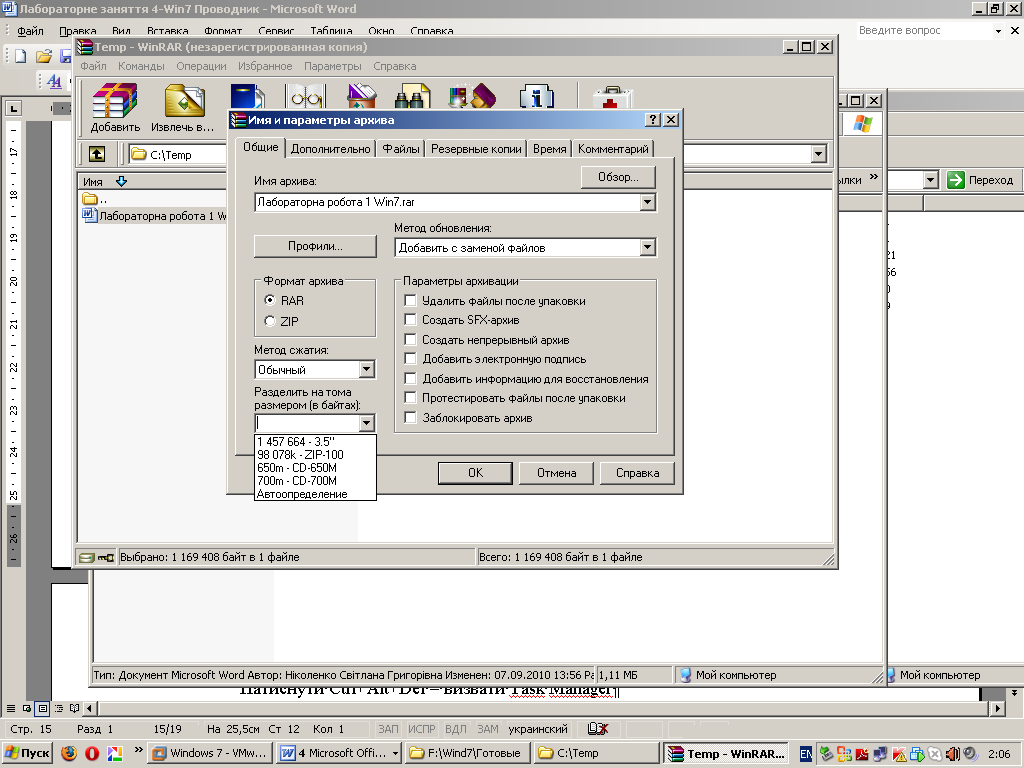1024x768 pixels.
Task: Choose 98 078k - ZIP-100 volume size
Action: coord(315,455)
